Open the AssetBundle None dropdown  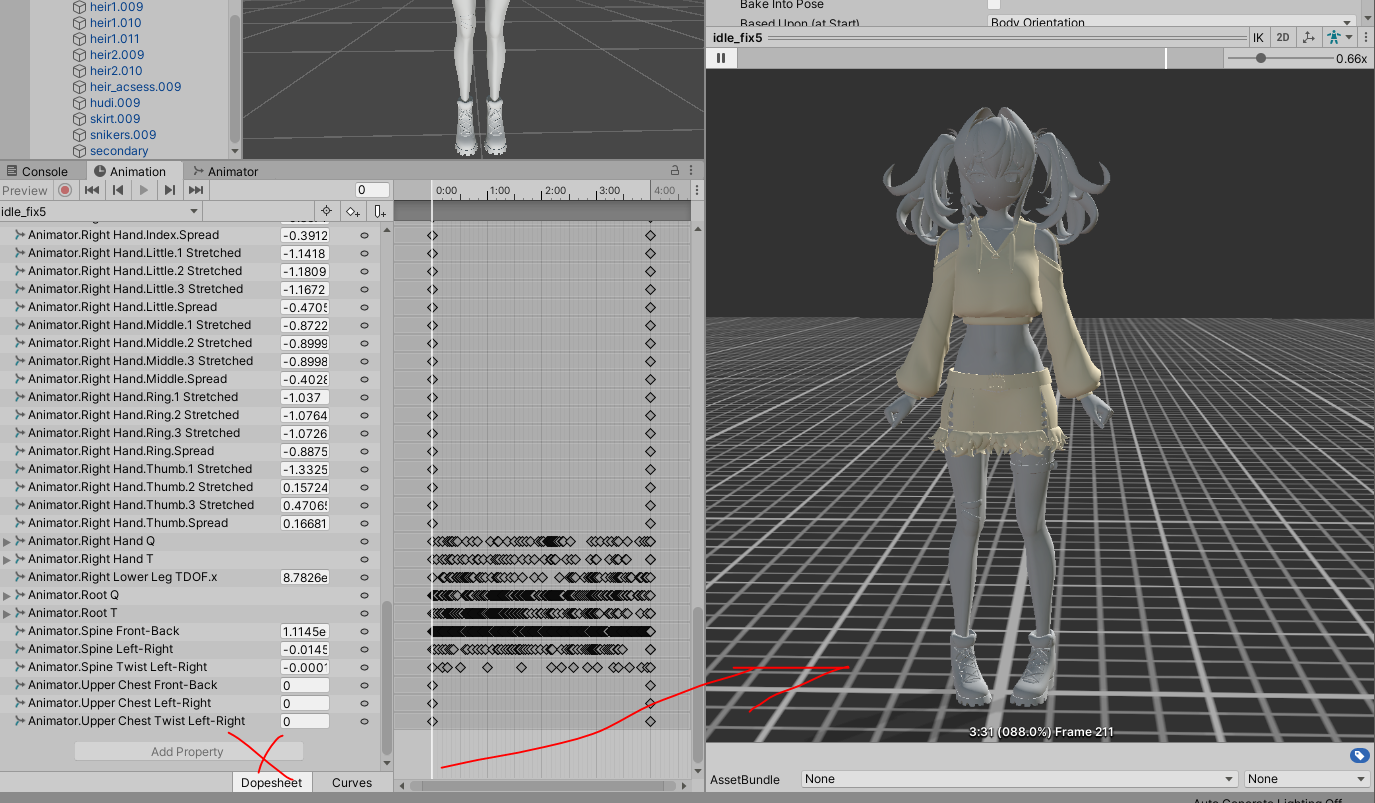(x=1020, y=779)
